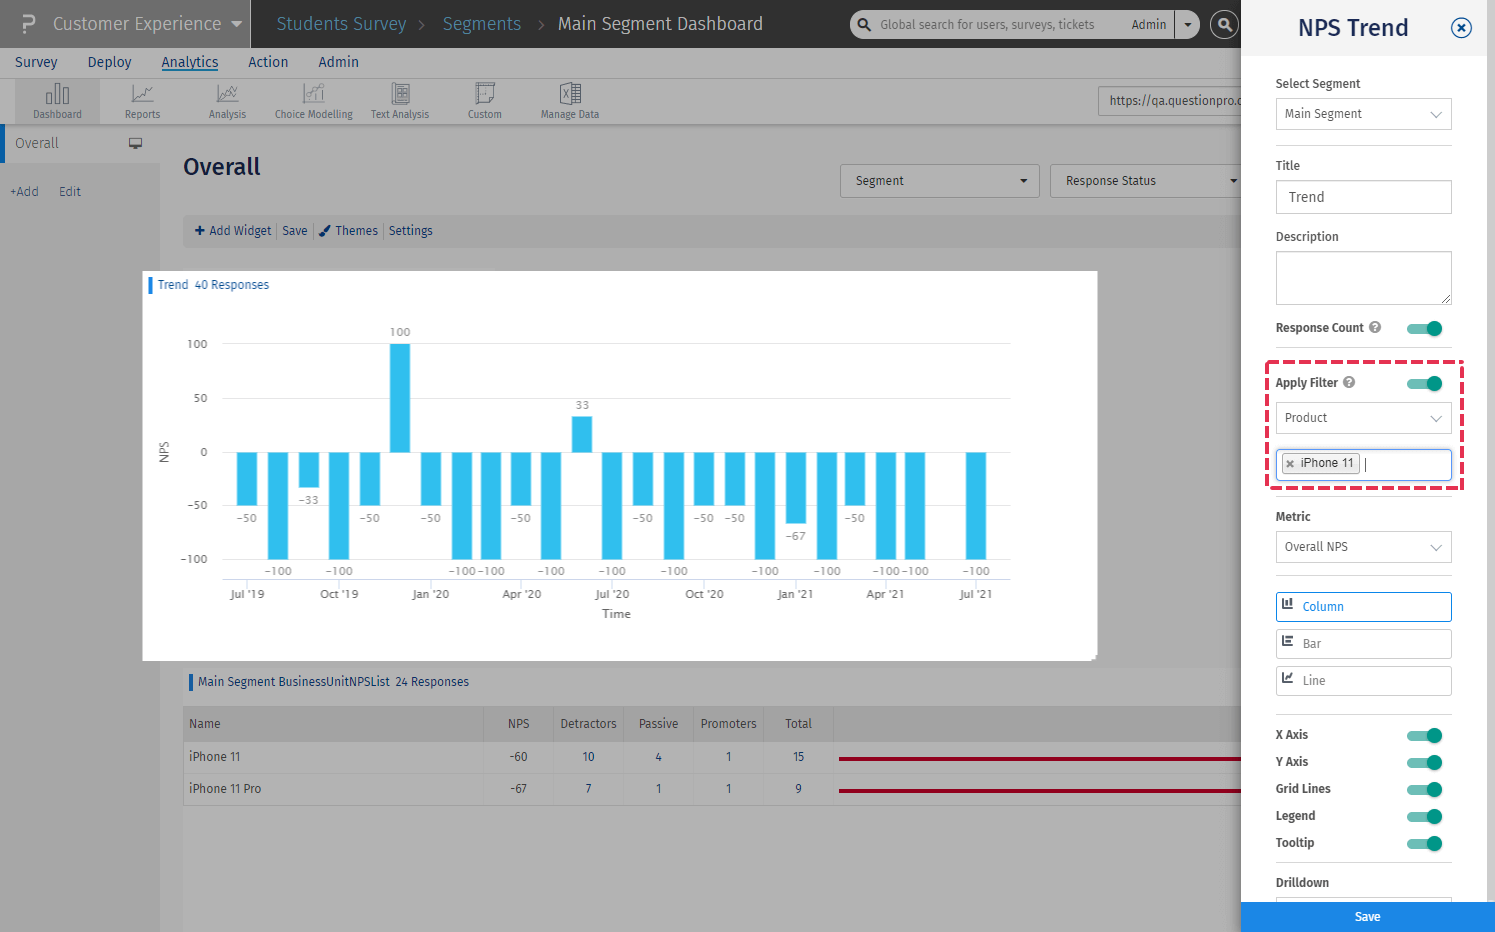Remove the iPhone 11 filter tag

(x=1290, y=464)
